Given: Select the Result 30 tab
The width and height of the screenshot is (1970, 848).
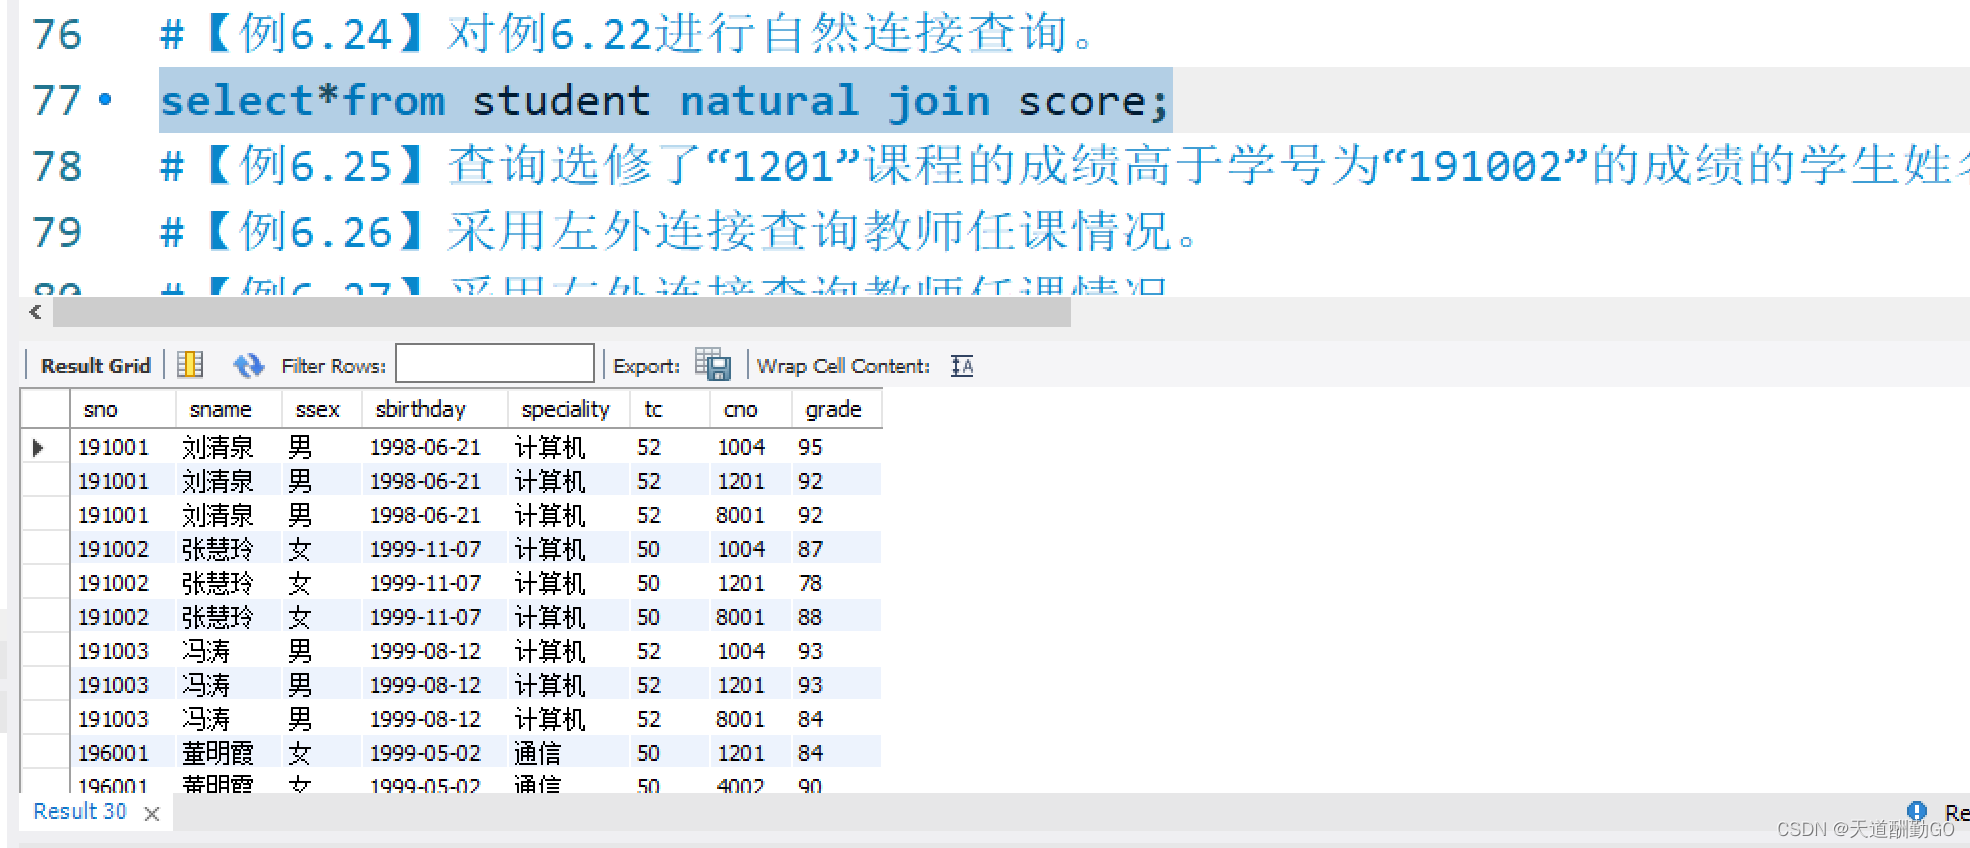Looking at the screenshot, I should 80,811.
